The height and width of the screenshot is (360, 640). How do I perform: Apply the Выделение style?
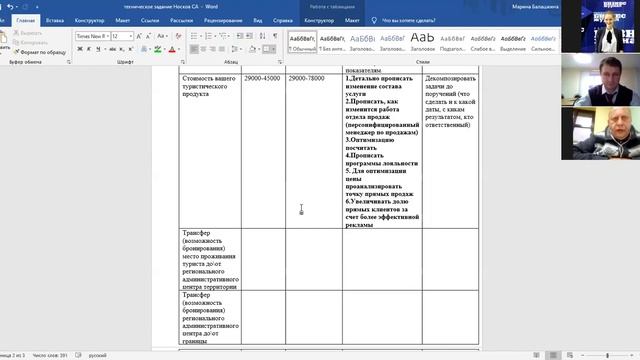coord(513,42)
